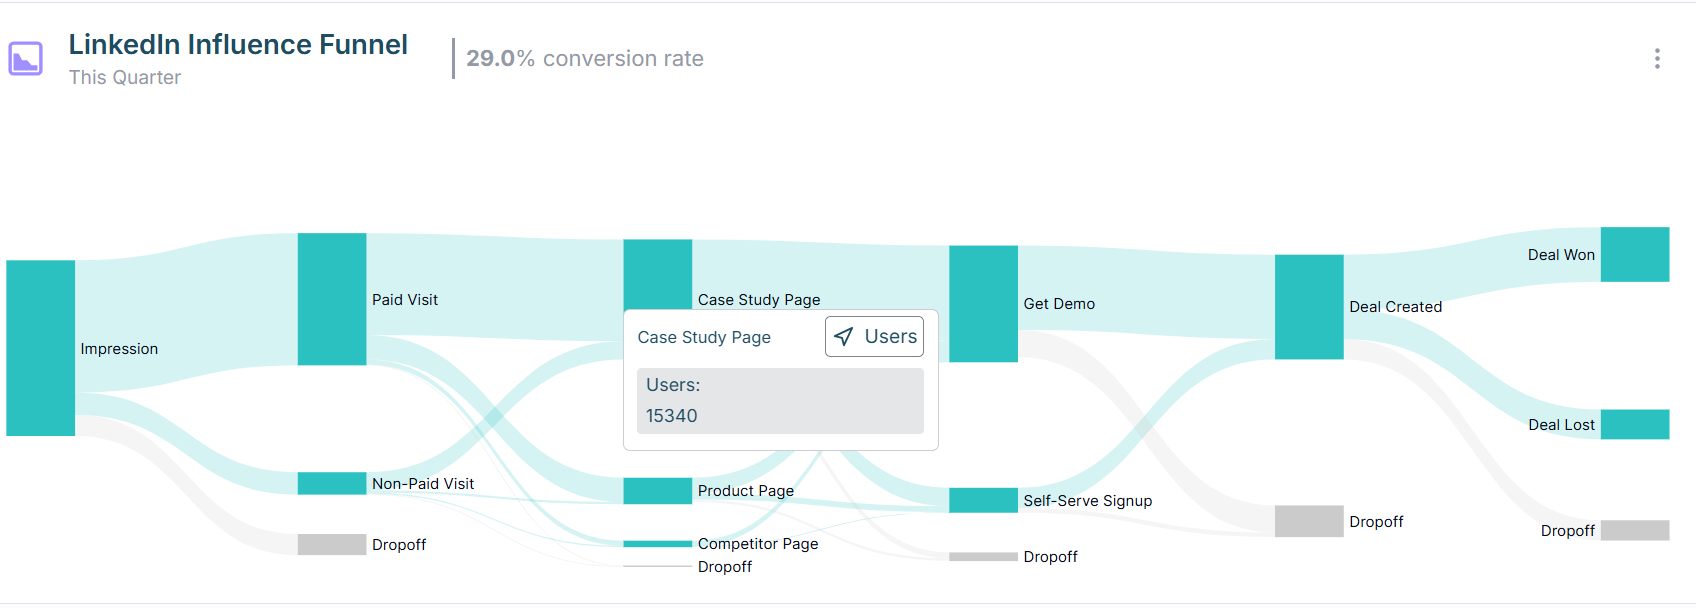Click the Users button in the tooltip
The width and height of the screenshot is (1696, 608).
pos(874,336)
